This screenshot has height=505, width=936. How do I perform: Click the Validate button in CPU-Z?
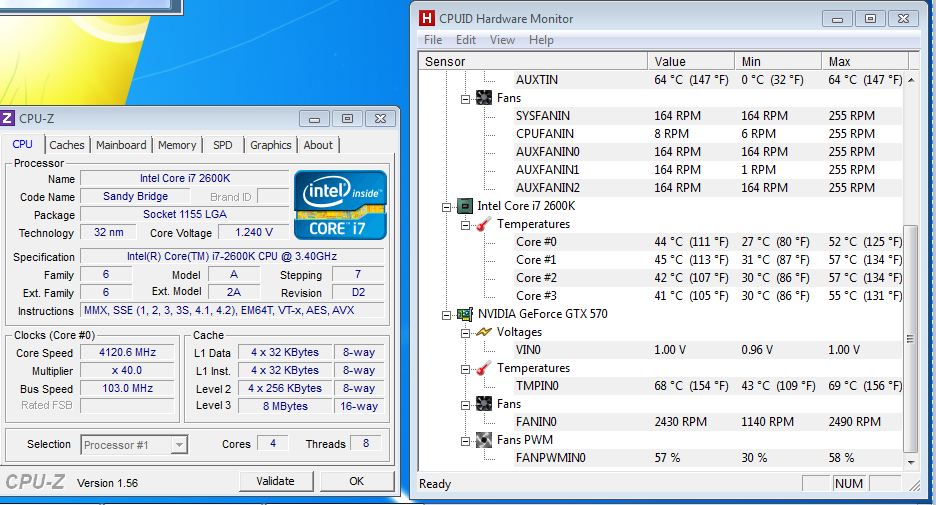tap(276, 481)
